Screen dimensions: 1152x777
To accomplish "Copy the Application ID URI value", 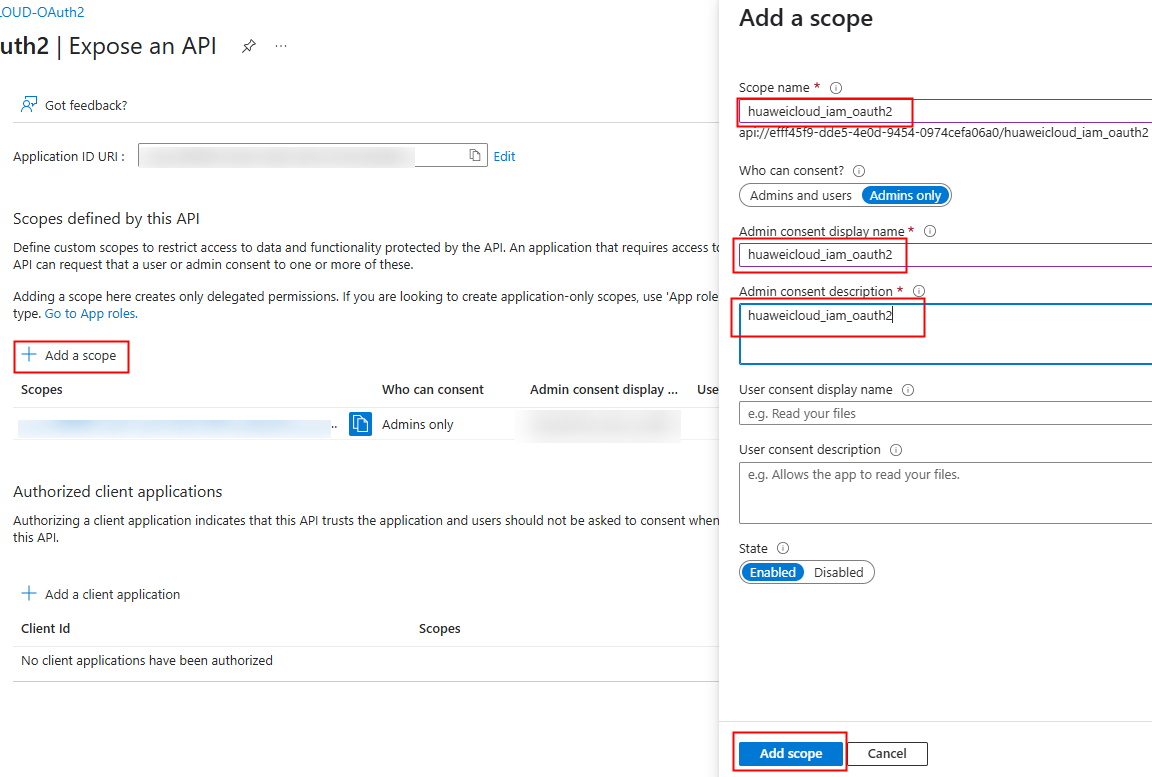I will 475,155.
